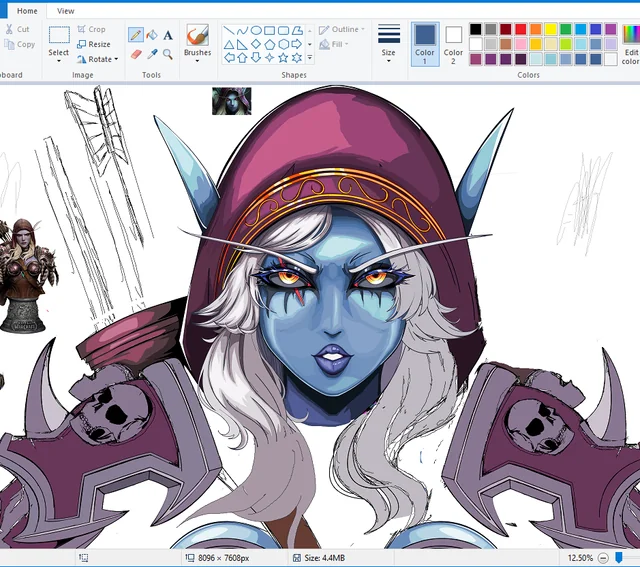Choose the Oval shape
This screenshot has height=567, width=640.
coord(256,31)
